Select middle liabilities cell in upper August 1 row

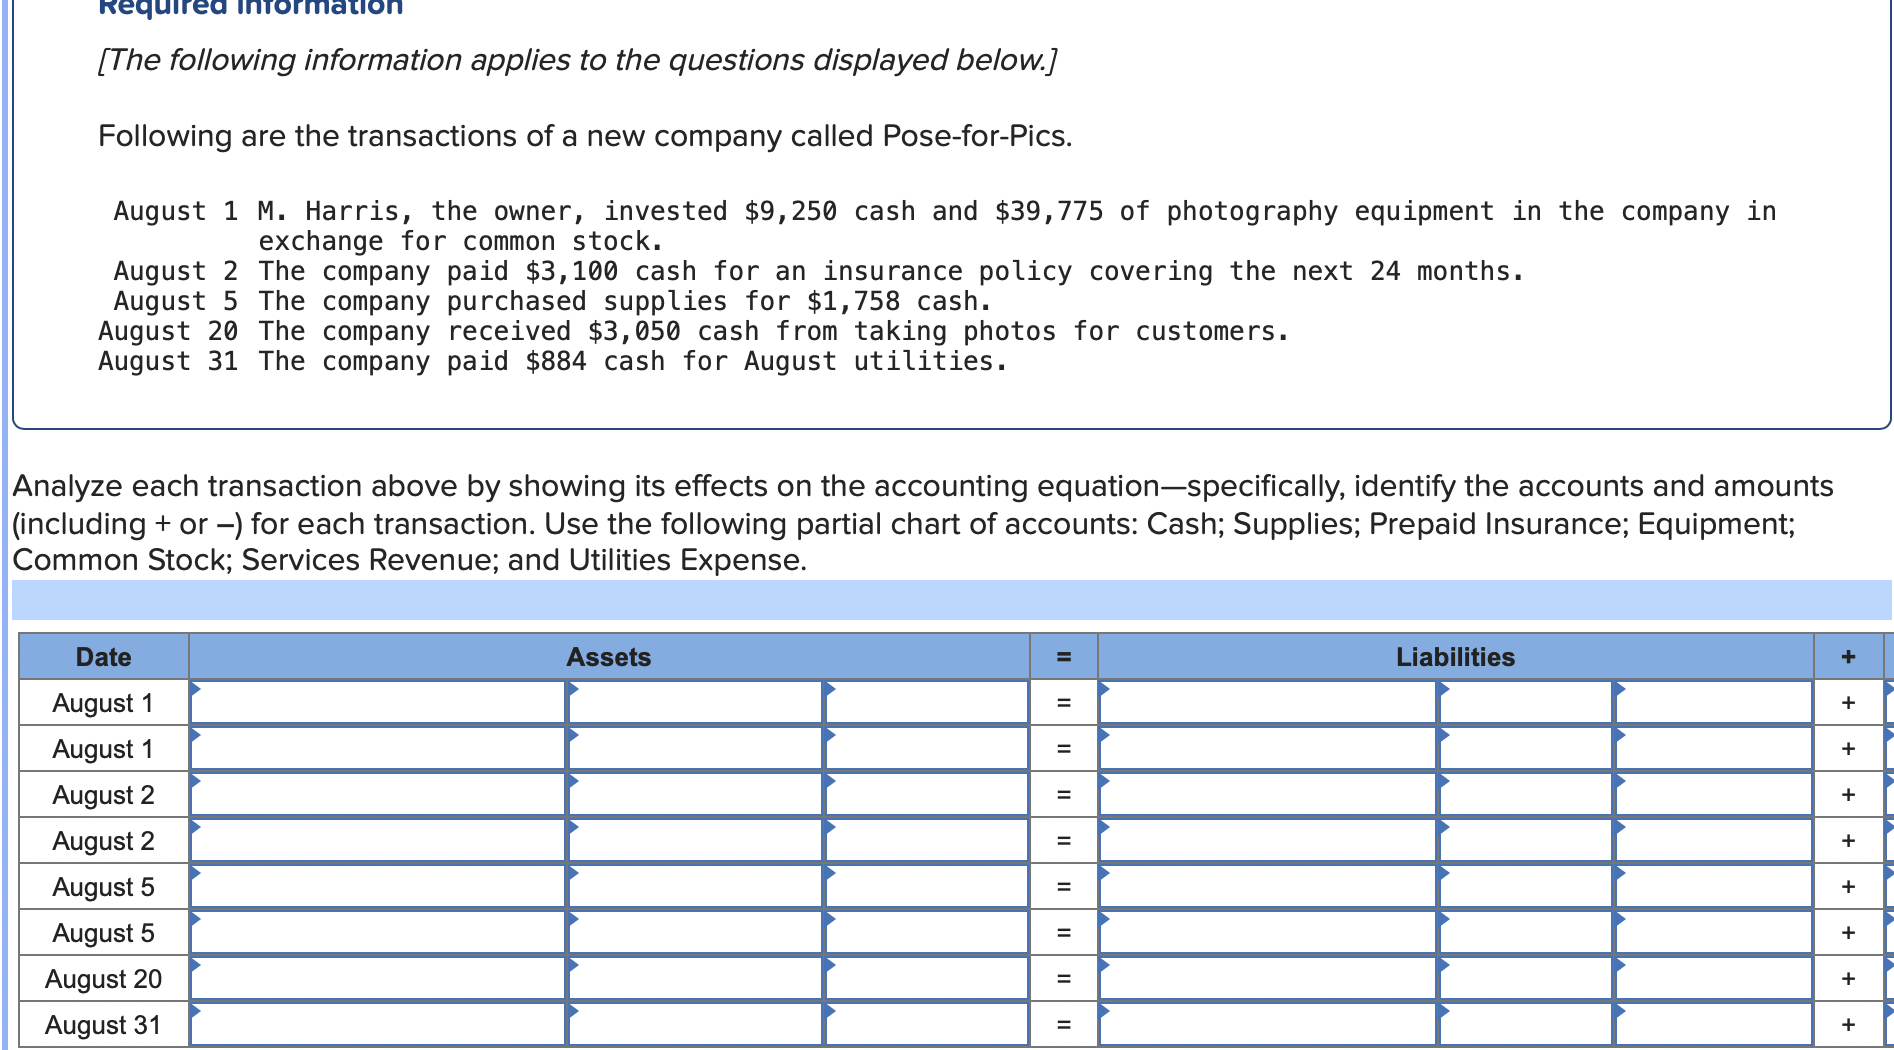point(1525,702)
